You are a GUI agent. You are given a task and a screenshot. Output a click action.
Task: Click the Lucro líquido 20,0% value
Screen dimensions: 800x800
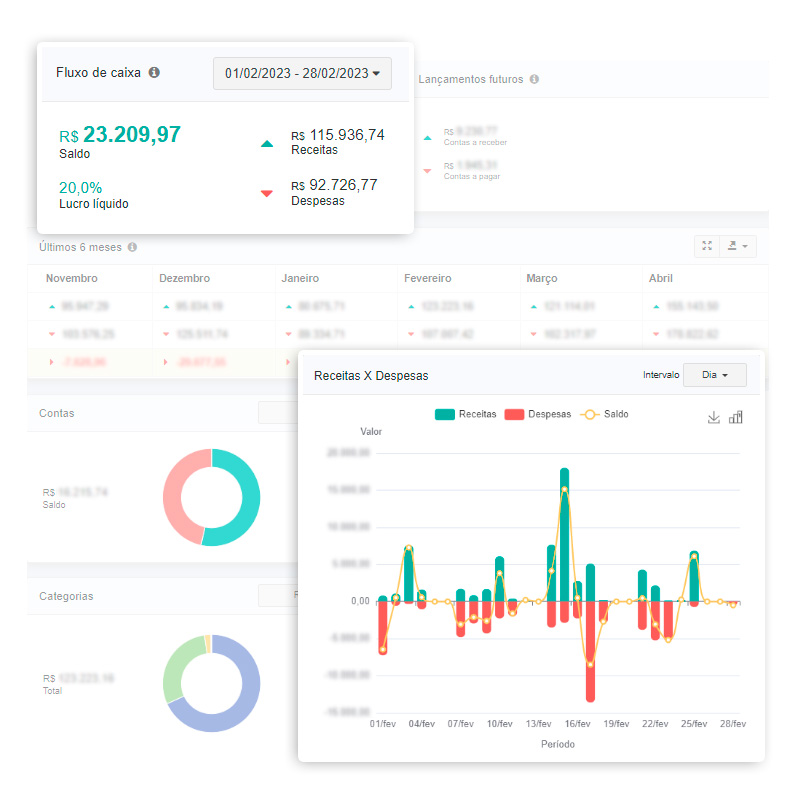pyautogui.click(x=81, y=187)
